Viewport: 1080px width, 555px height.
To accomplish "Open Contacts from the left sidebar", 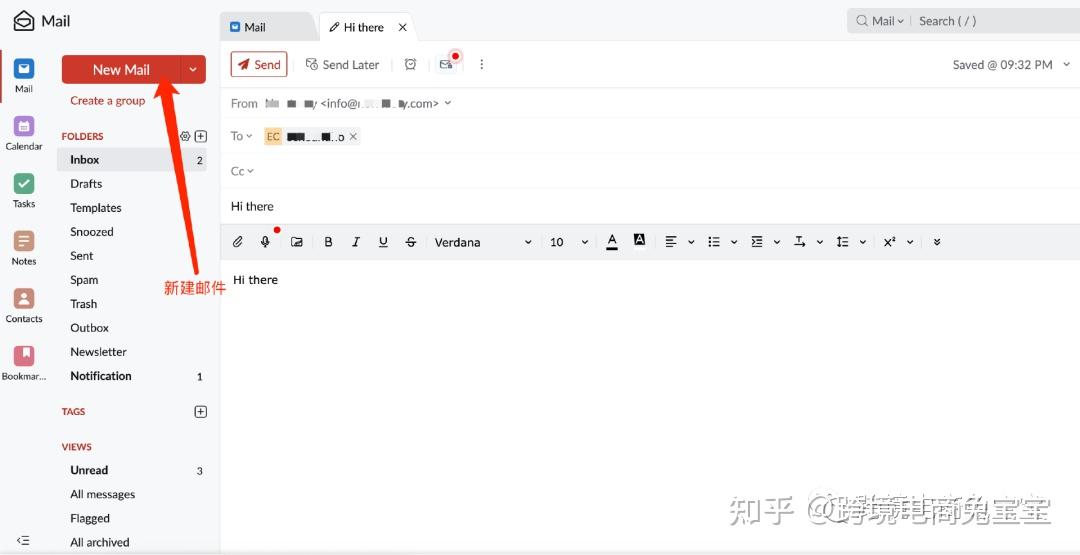I will point(24,305).
